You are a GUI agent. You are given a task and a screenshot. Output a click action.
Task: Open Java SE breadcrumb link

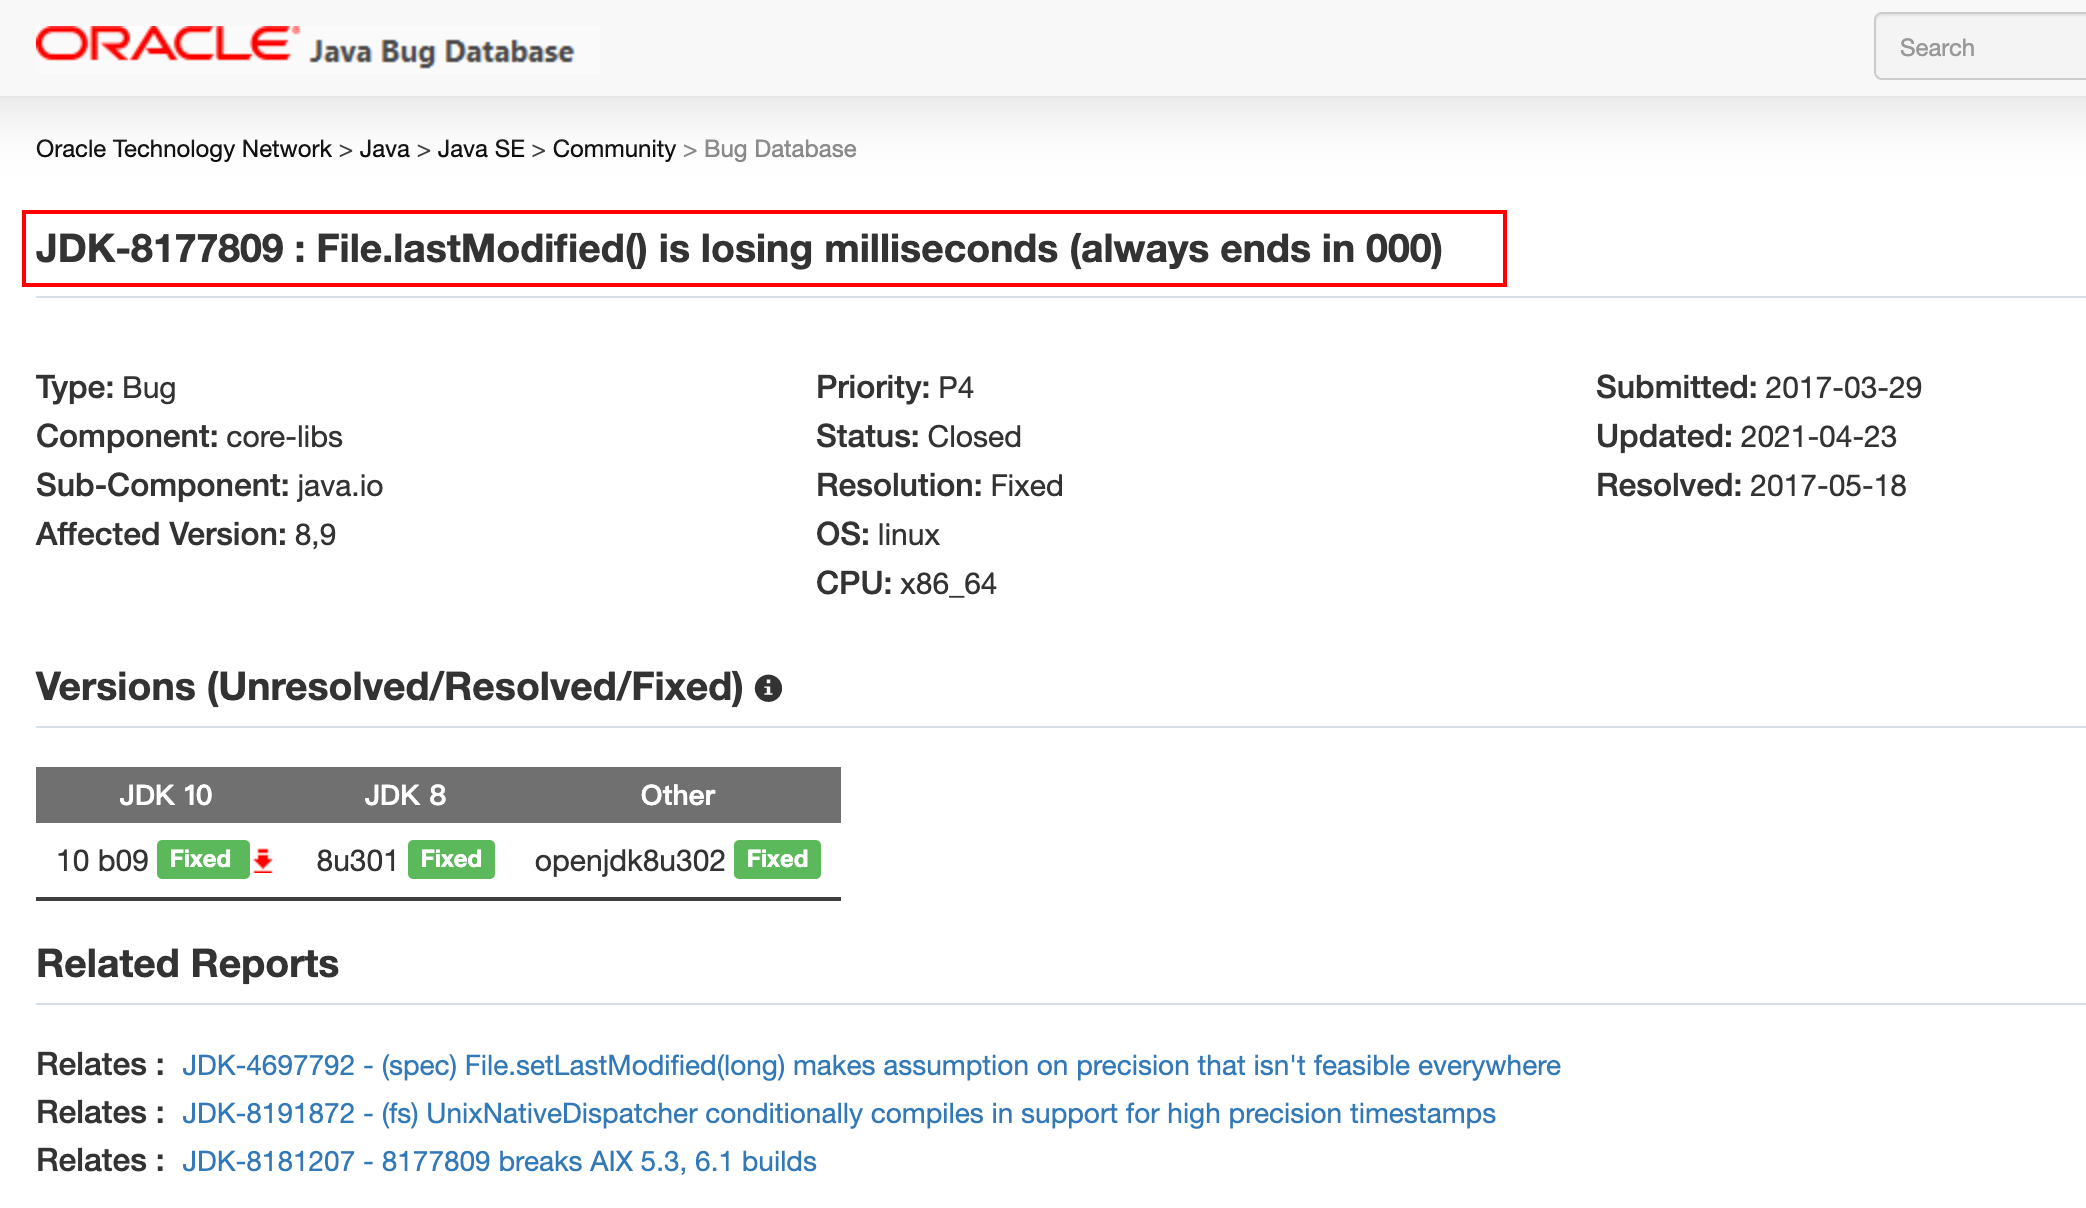pyautogui.click(x=481, y=149)
